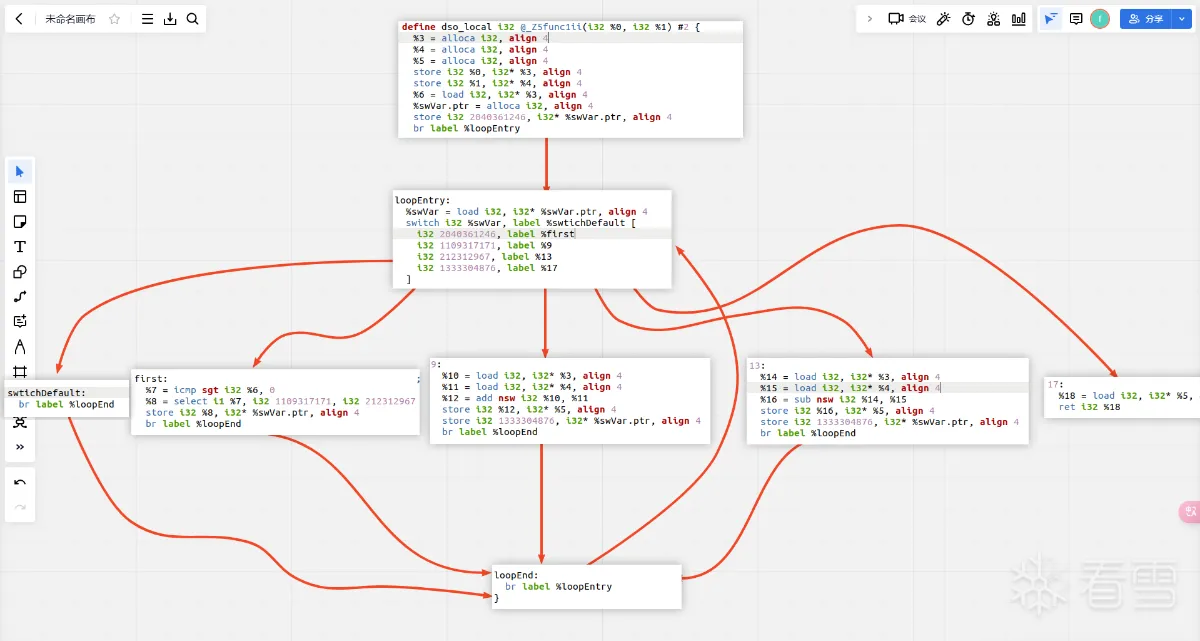Select the mind map tool
The image size is (1200, 641).
click(20, 422)
